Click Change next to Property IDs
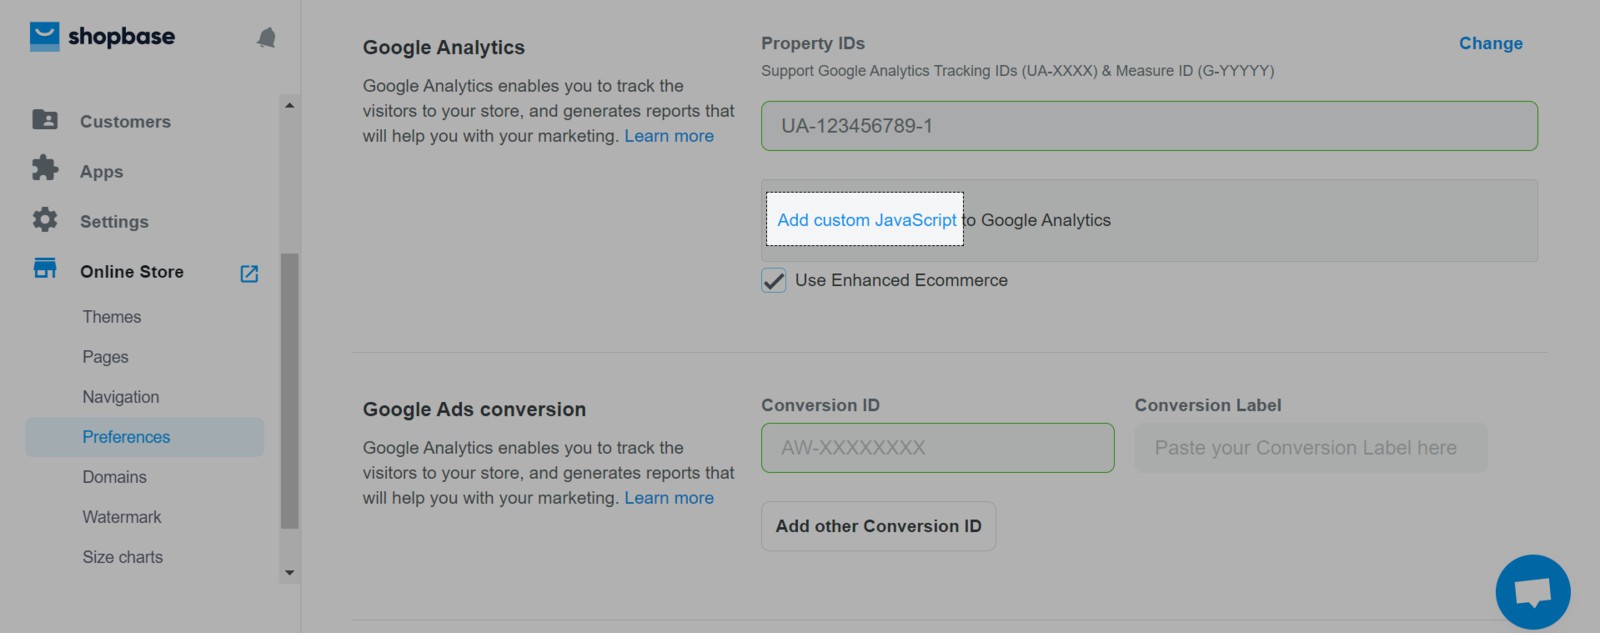 tap(1490, 43)
